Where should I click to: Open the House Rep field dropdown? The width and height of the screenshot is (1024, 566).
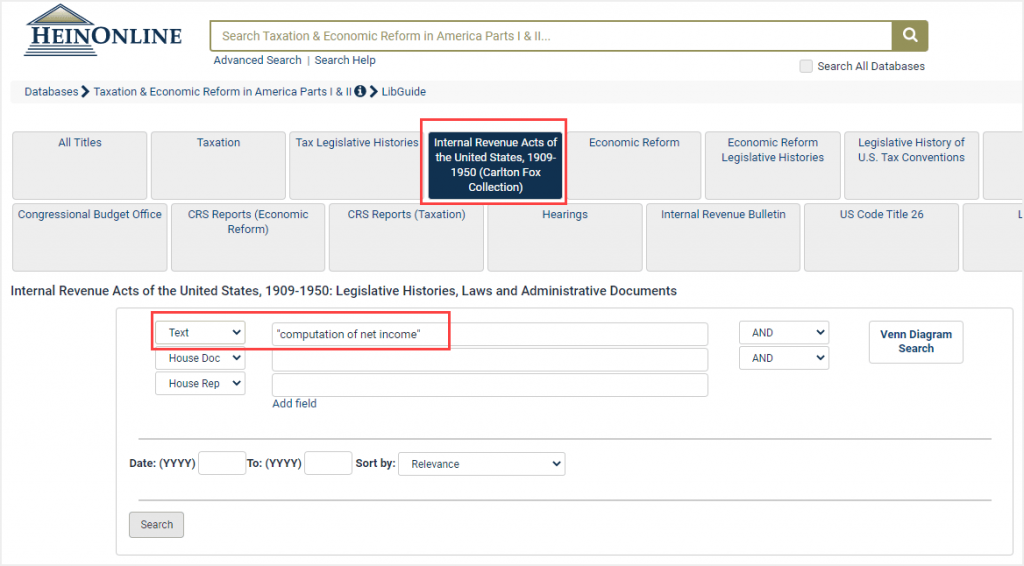tap(200, 383)
